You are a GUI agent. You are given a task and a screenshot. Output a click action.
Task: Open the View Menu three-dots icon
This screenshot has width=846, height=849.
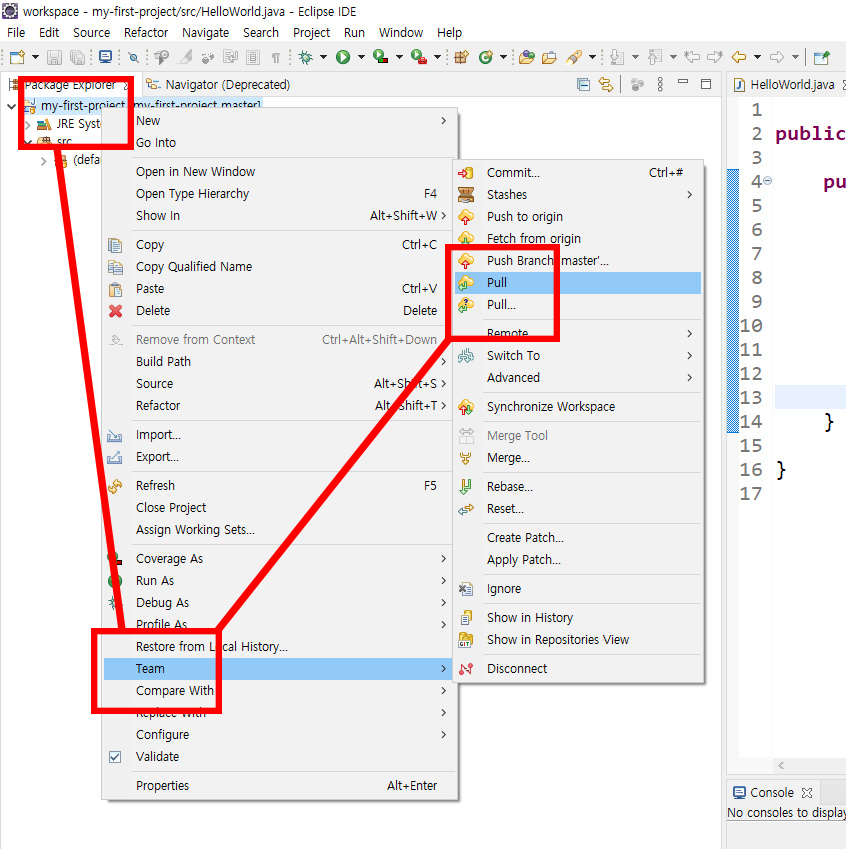pyautogui.click(x=660, y=84)
